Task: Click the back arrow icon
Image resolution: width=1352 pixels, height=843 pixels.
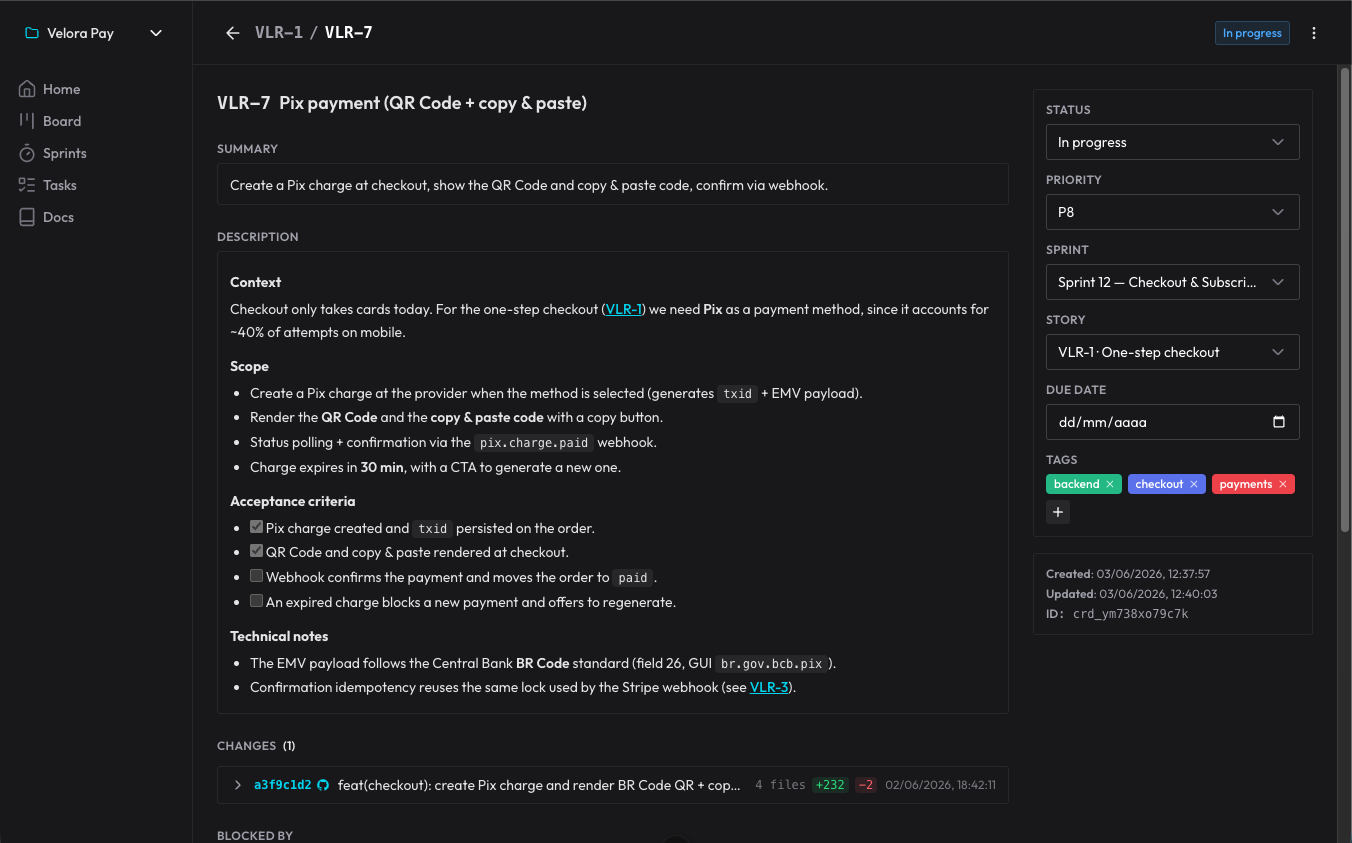Action: pos(233,33)
